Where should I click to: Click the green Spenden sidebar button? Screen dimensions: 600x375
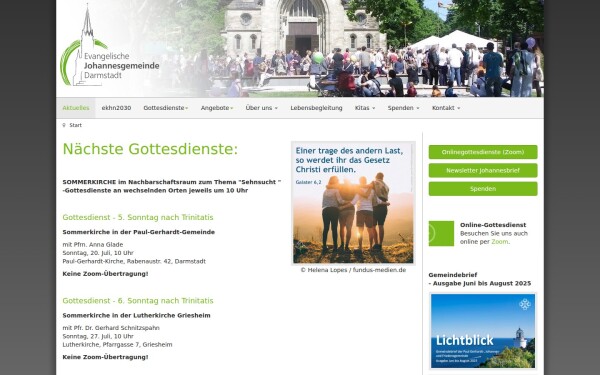tap(483, 189)
